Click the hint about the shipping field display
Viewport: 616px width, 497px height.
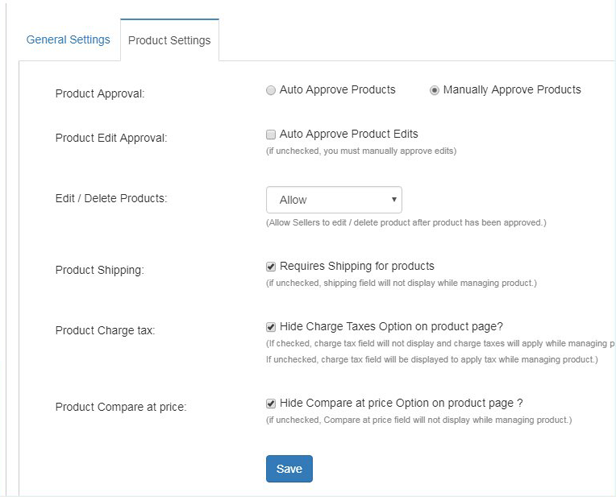point(400,283)
